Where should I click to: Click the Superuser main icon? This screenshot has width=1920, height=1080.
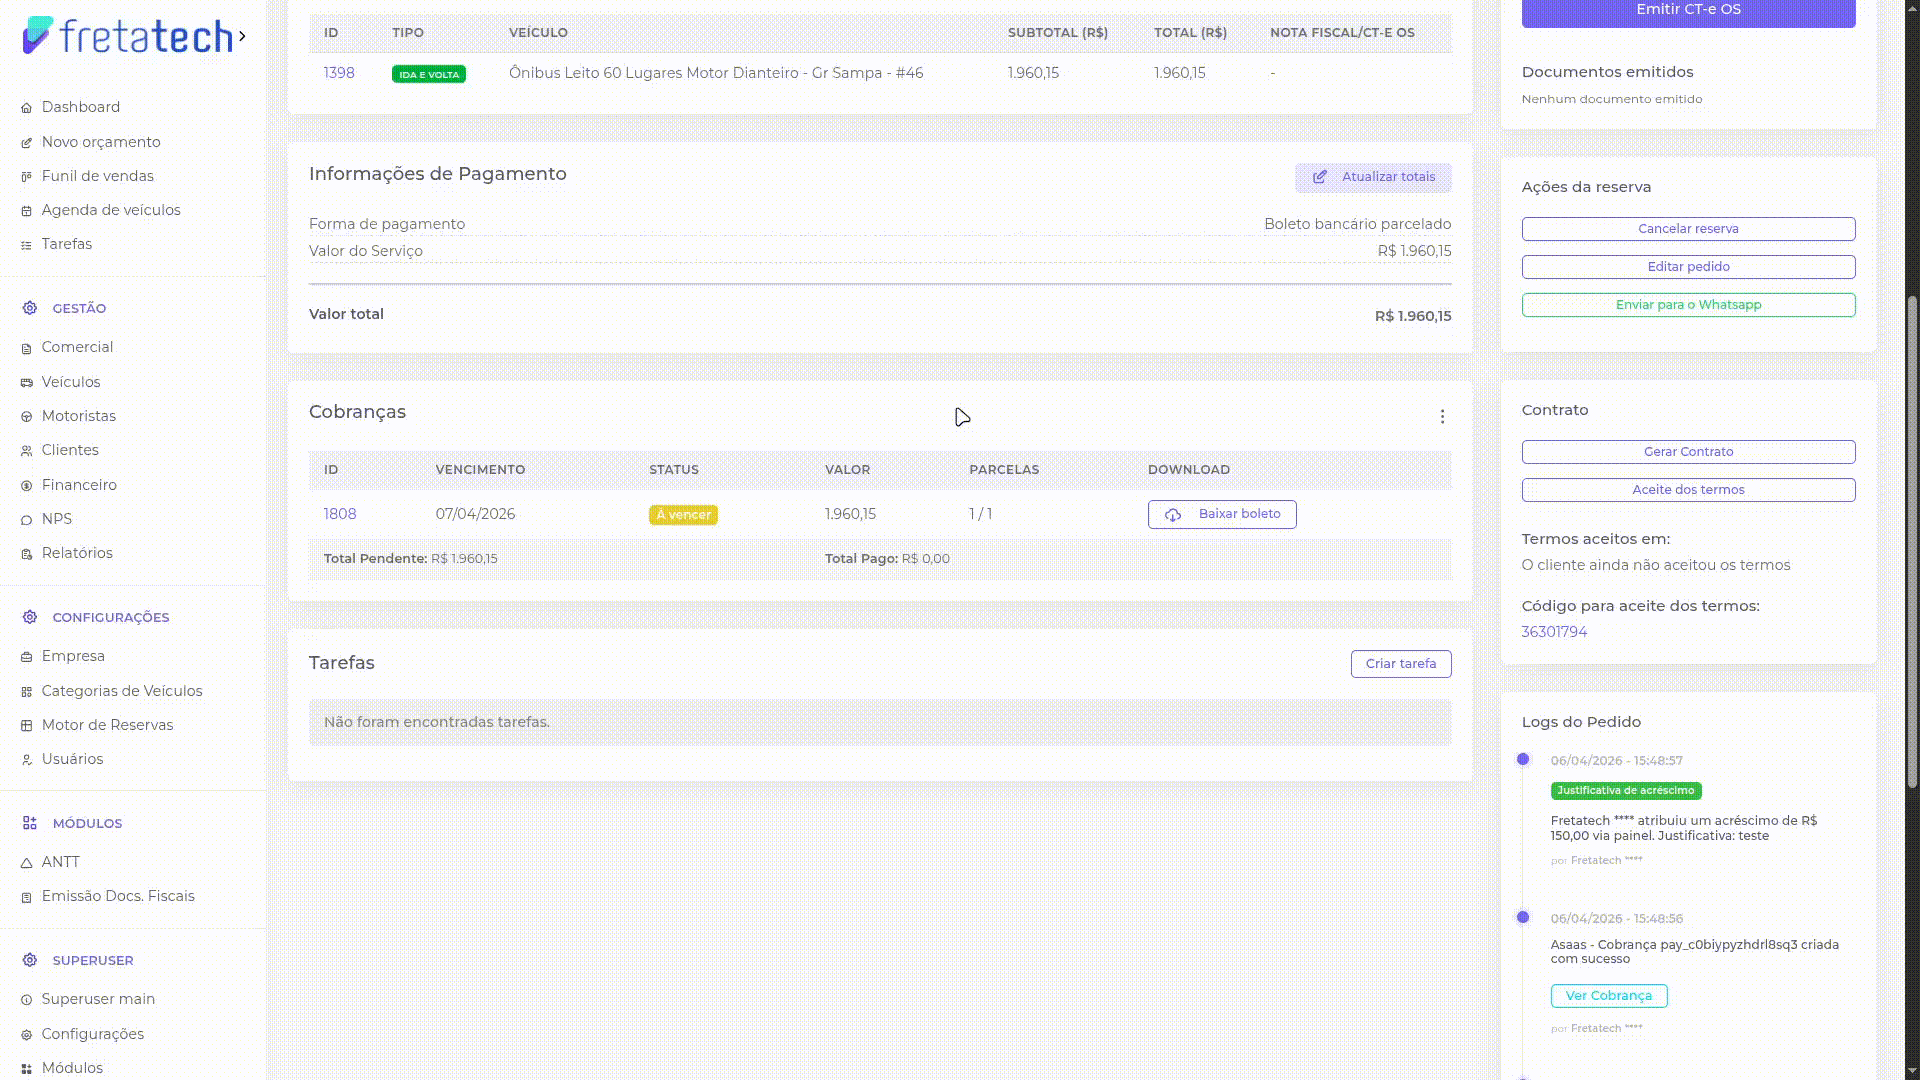[x=27, y=1000]
